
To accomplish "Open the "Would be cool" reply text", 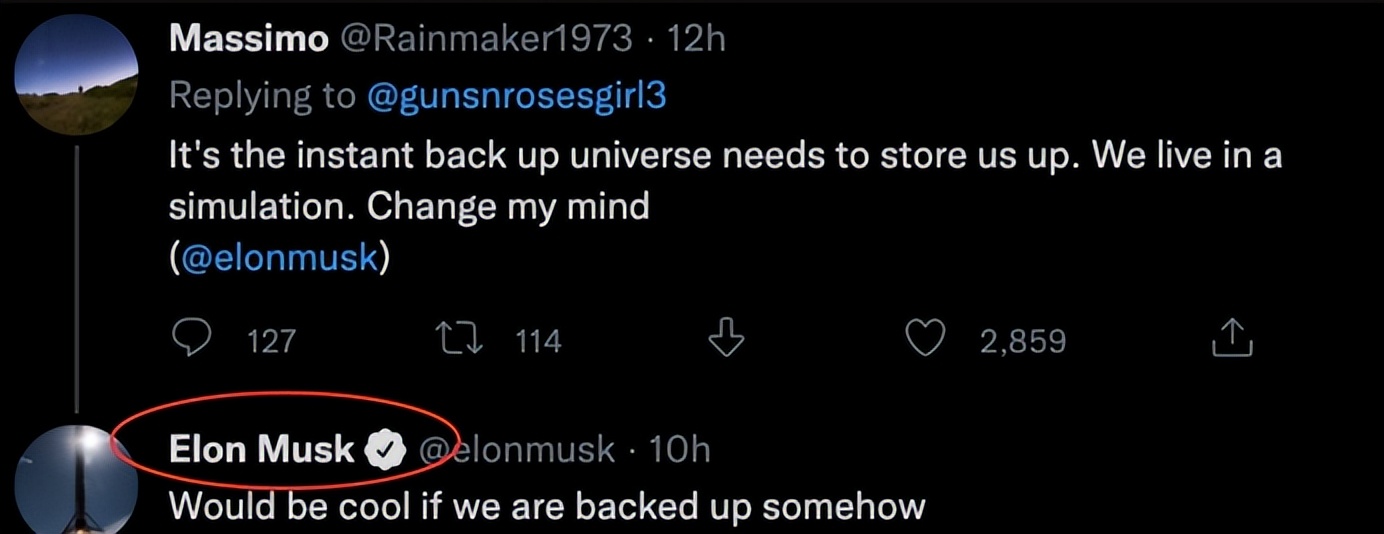I will coord(546,506).
